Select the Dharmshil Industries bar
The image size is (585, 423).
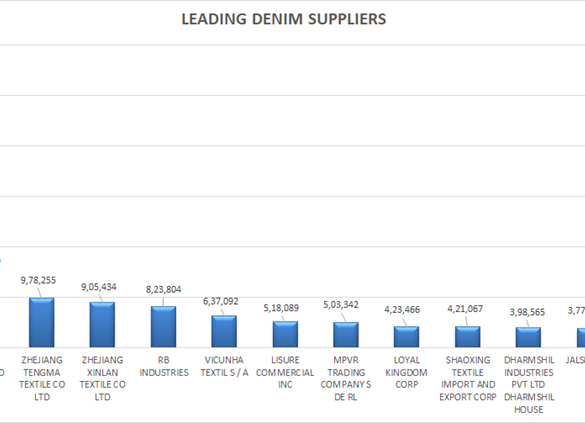528,337
